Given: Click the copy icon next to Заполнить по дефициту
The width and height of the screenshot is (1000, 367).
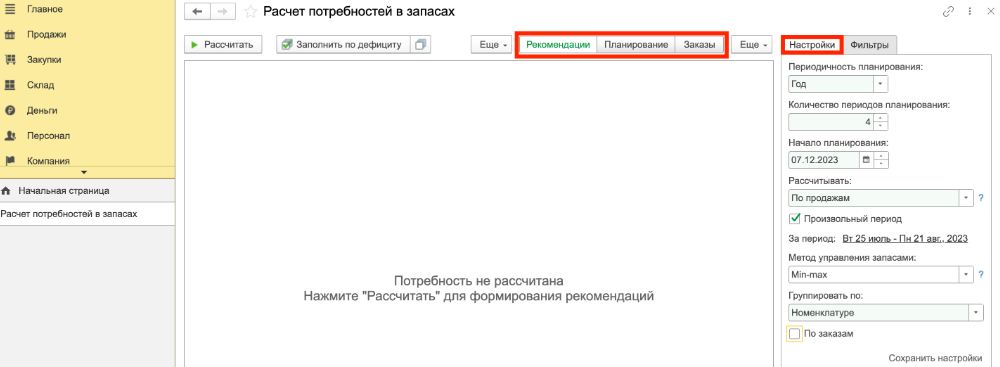Looking at the screenshot, I should click(x=420, y=45).
